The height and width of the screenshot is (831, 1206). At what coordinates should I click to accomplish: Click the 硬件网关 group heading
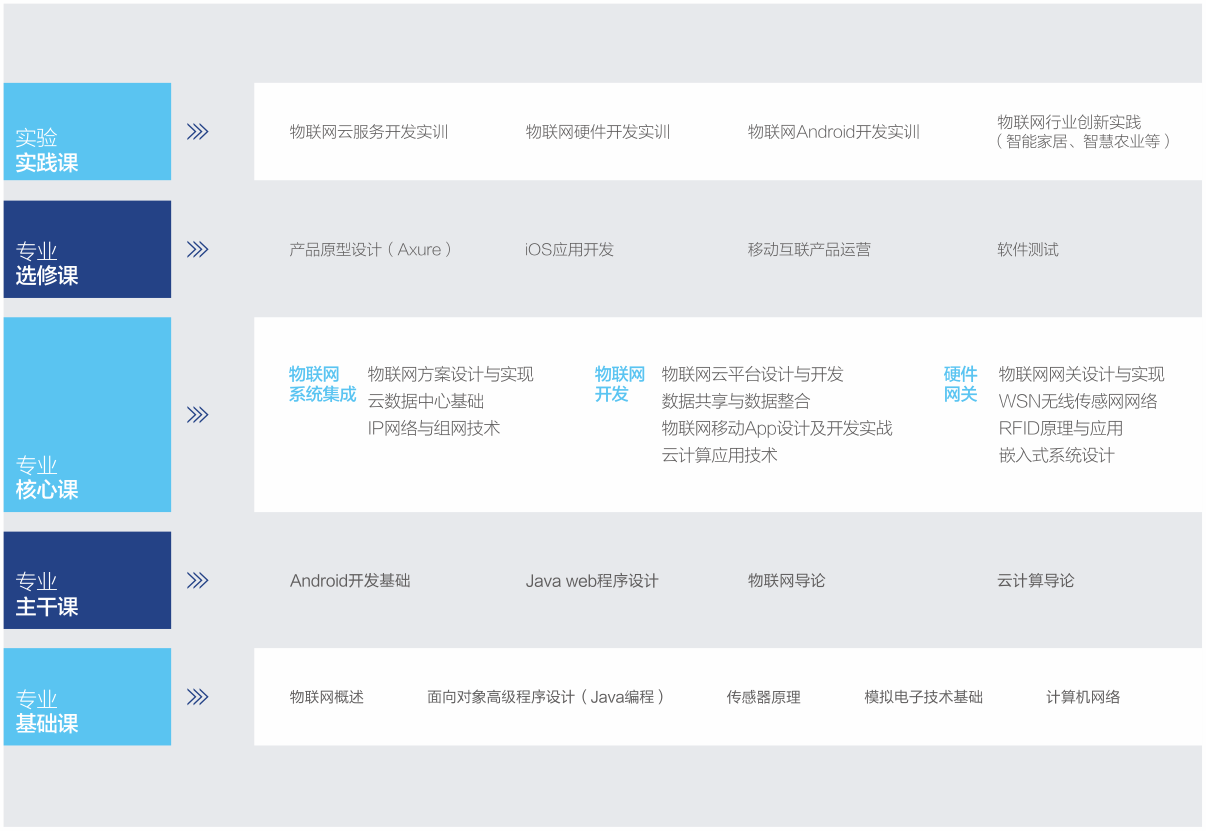960,385
